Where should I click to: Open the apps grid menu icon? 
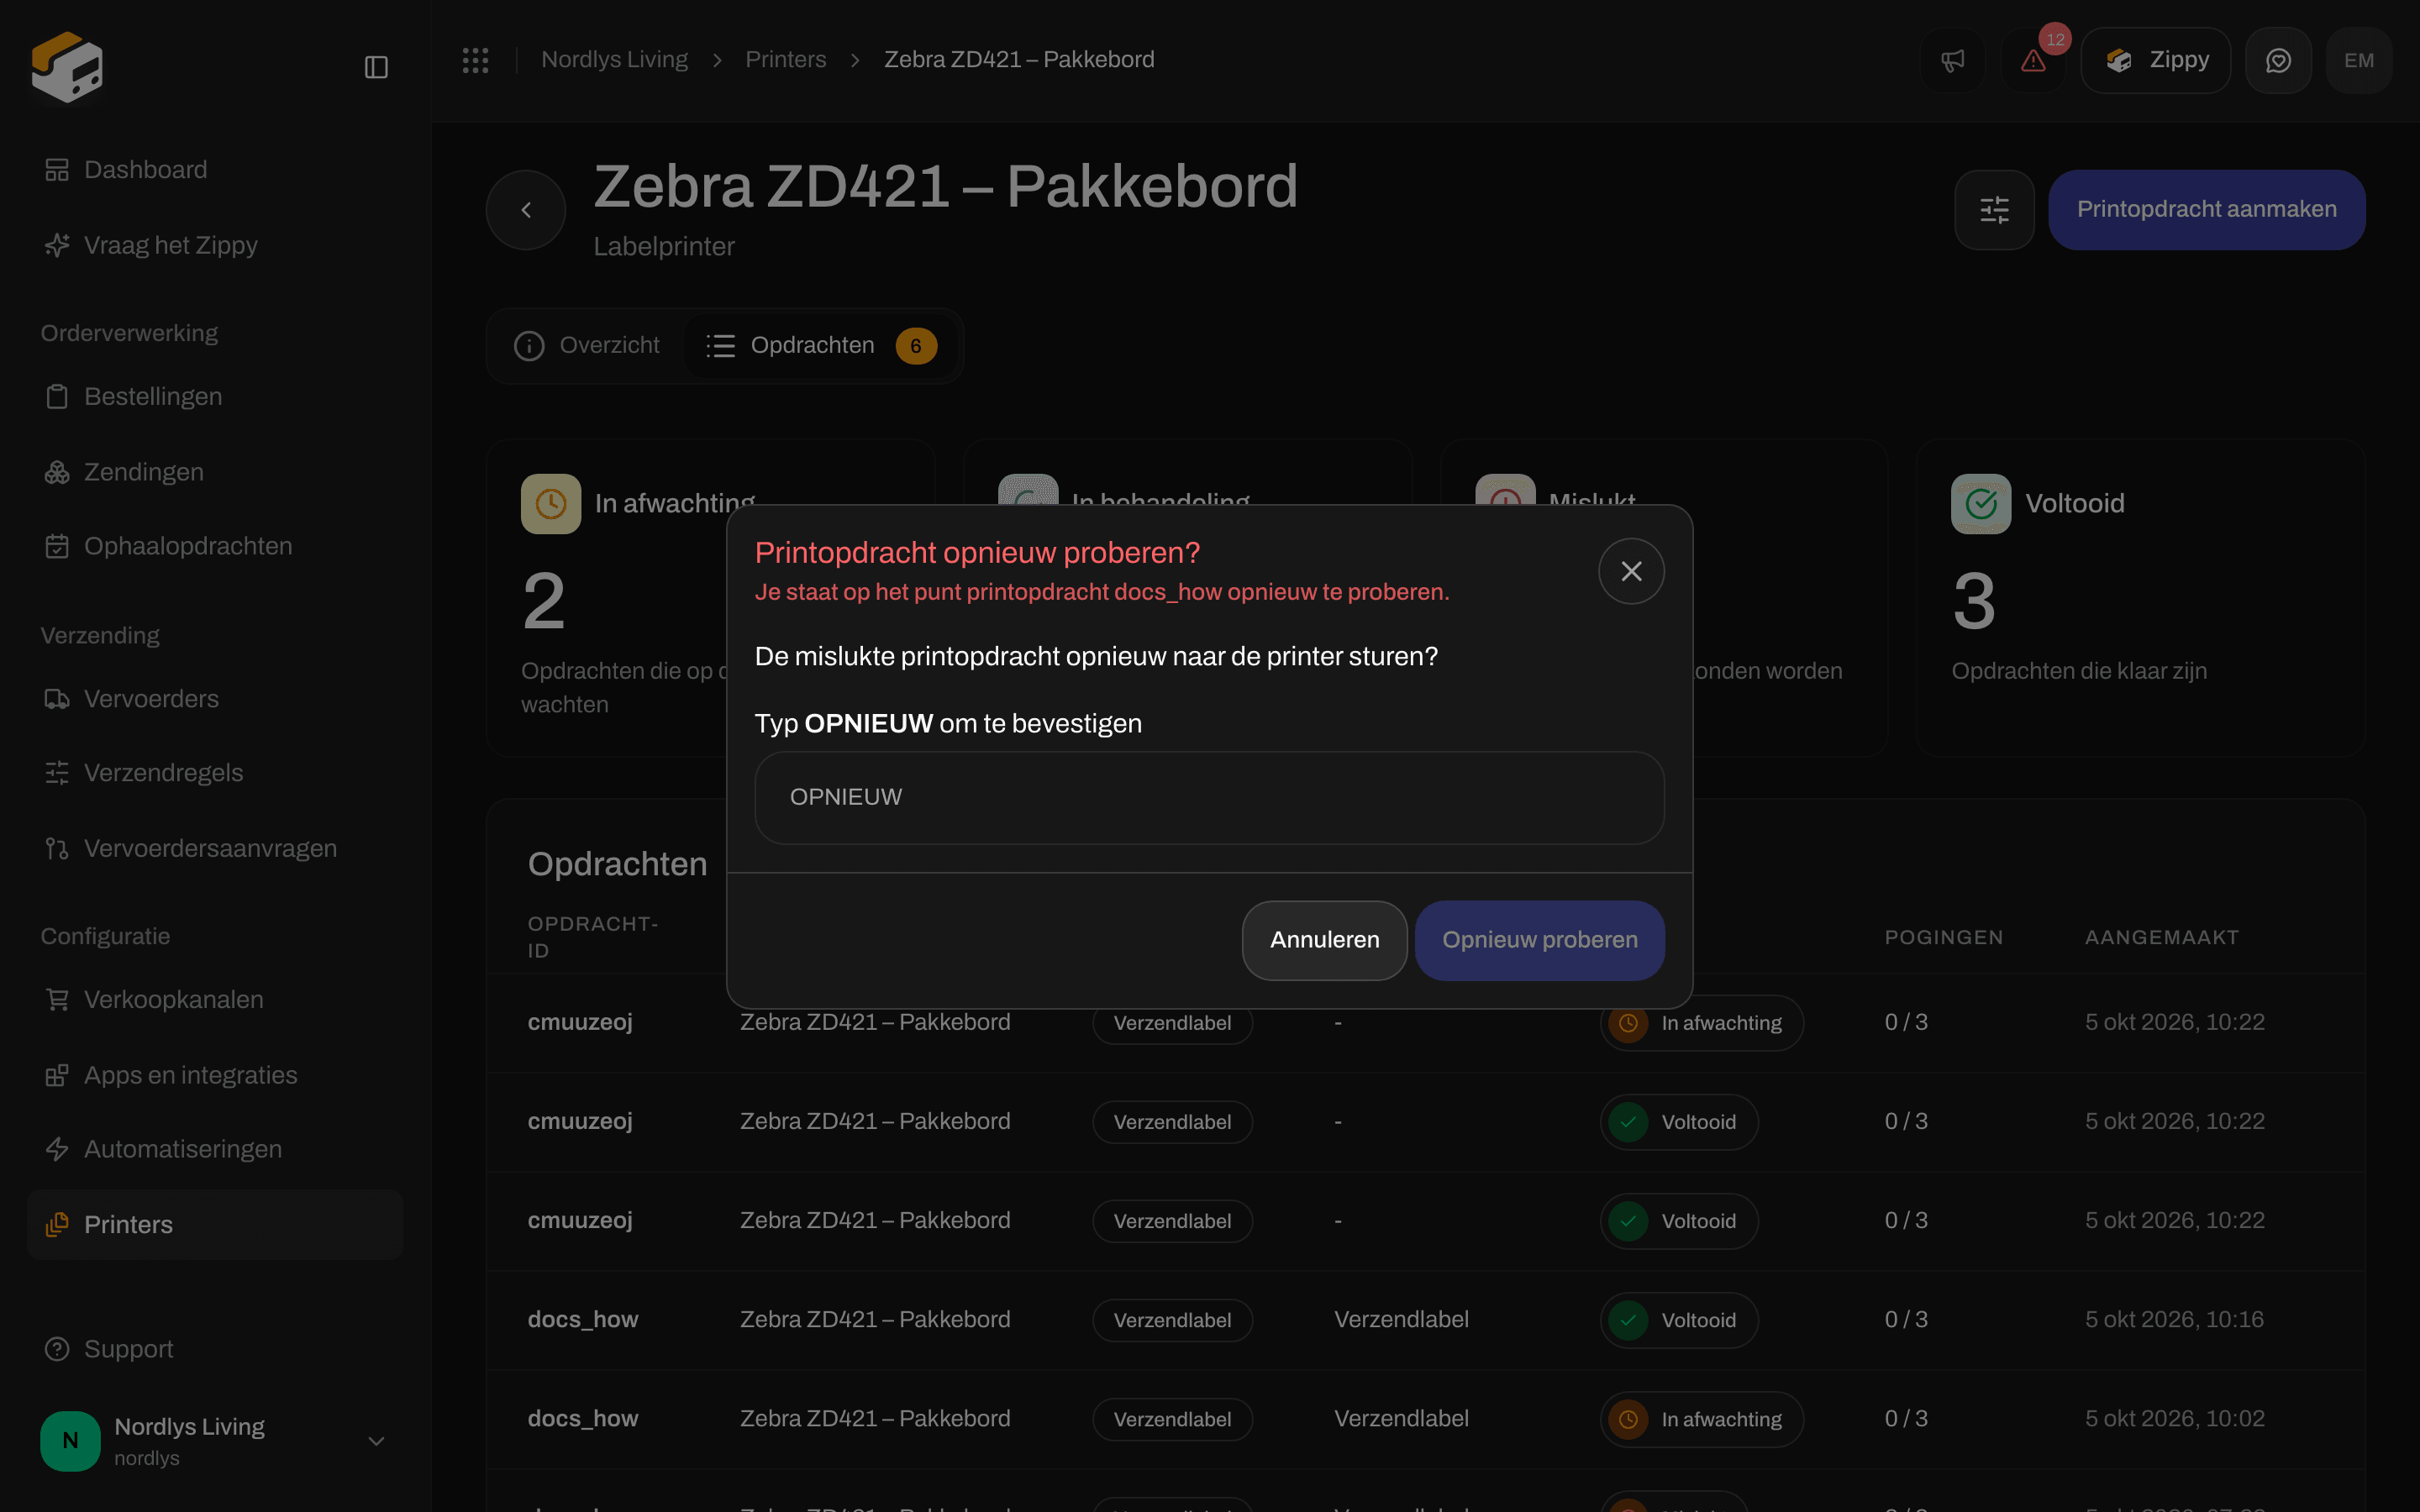[x=476, y=60]
